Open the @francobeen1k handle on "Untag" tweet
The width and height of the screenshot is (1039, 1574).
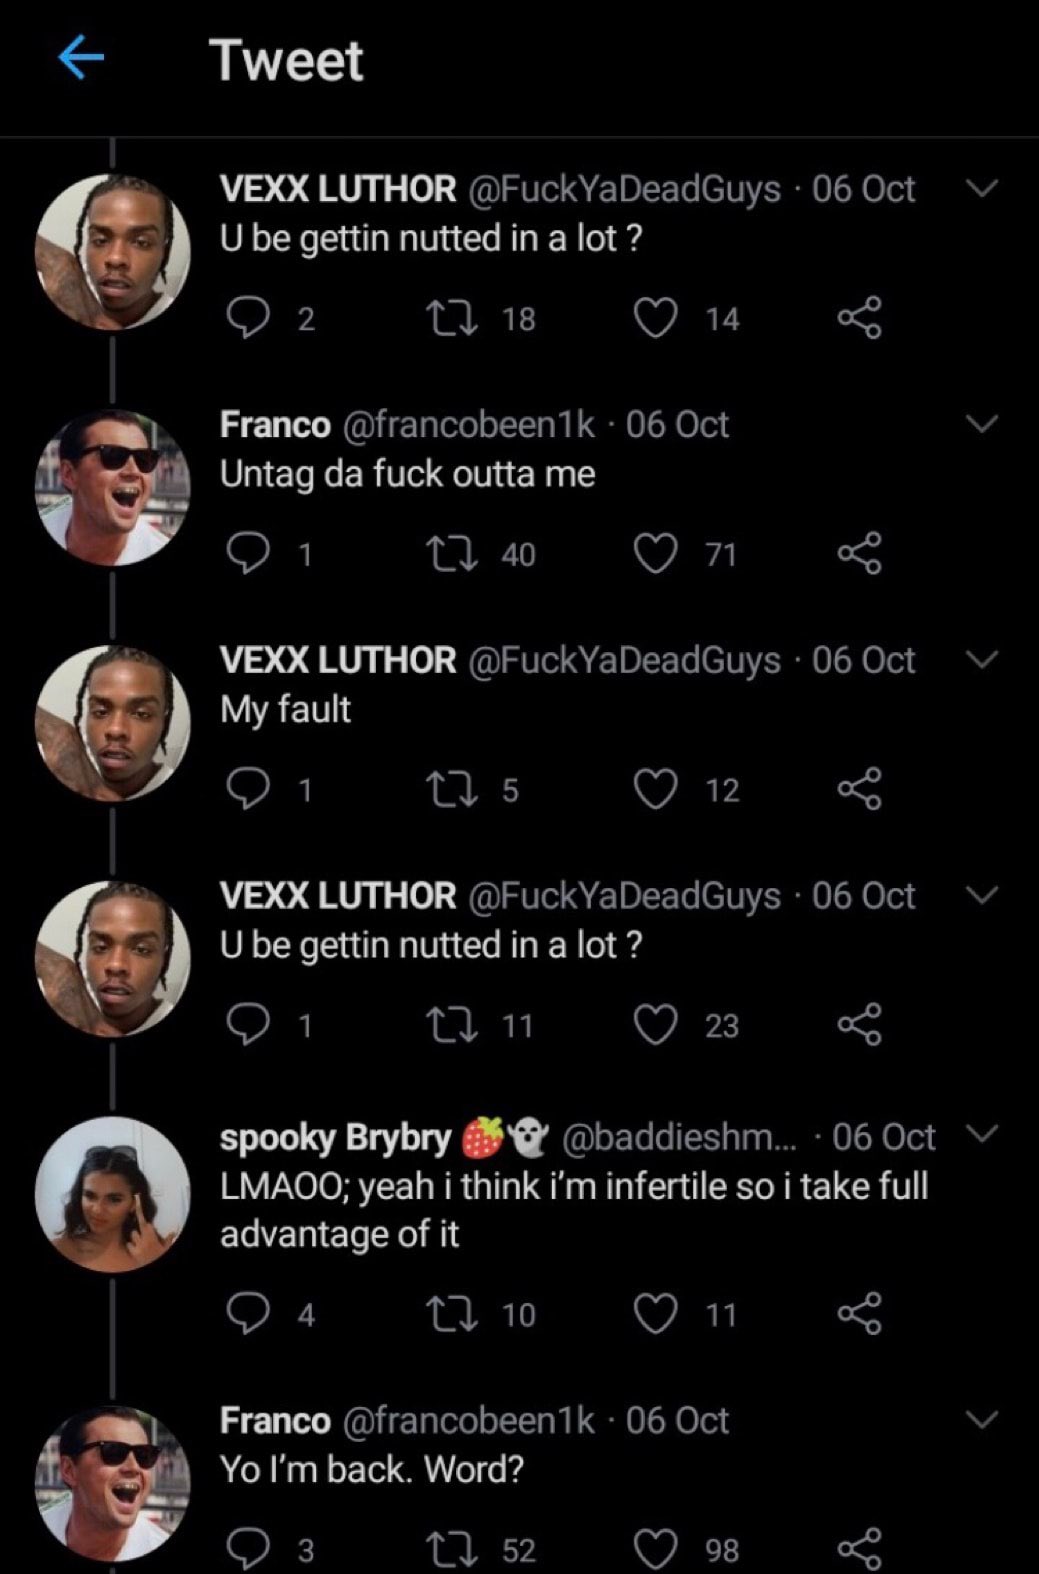[x=469, y=424]
